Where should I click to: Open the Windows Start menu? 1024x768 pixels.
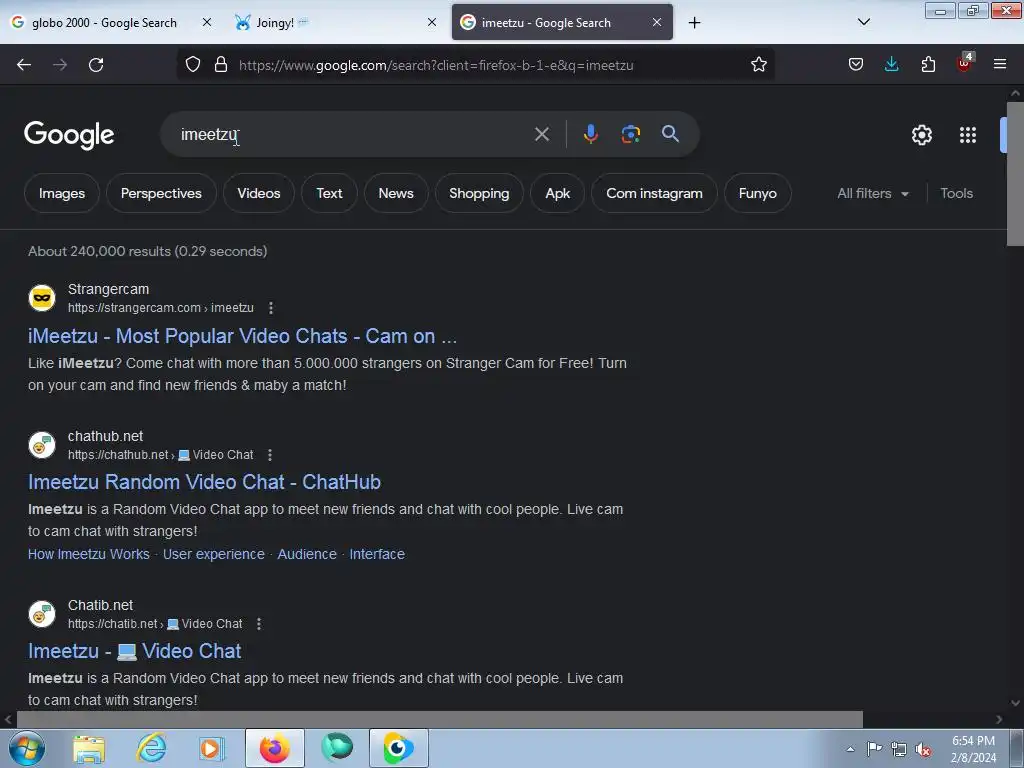click(27, 748)
